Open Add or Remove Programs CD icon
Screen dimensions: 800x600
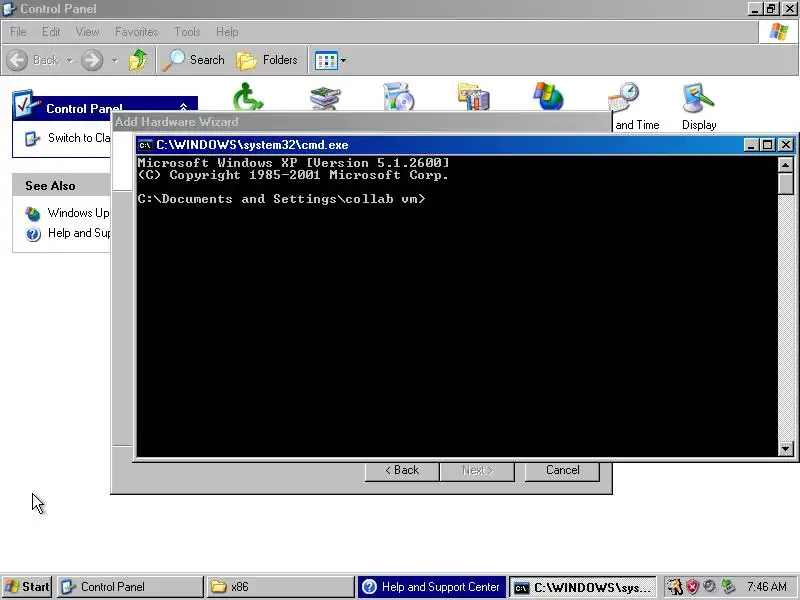(398, 96)
